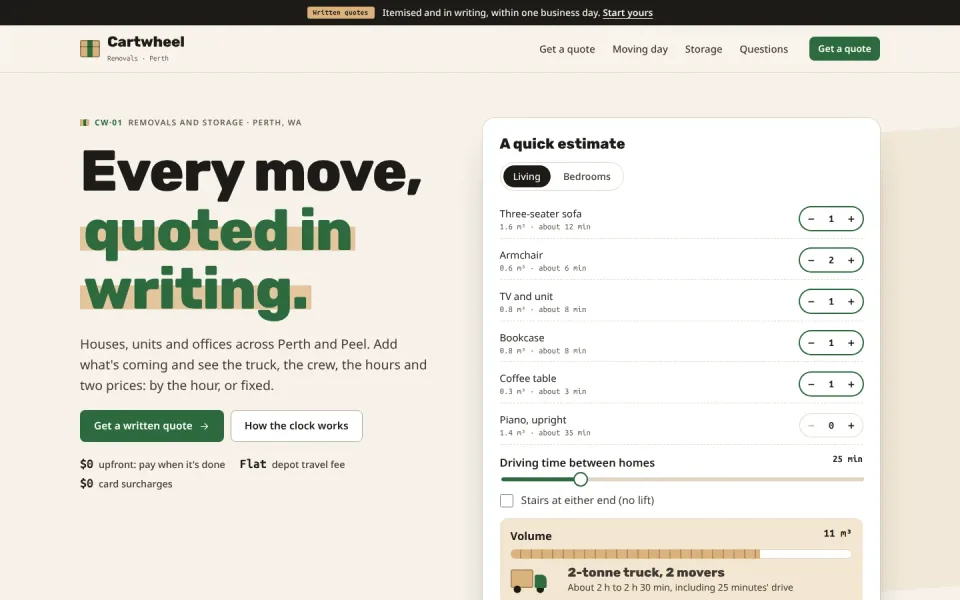960x600 pixels.
Task: Click the '11 m³' volume value
Action: (837, 533)
